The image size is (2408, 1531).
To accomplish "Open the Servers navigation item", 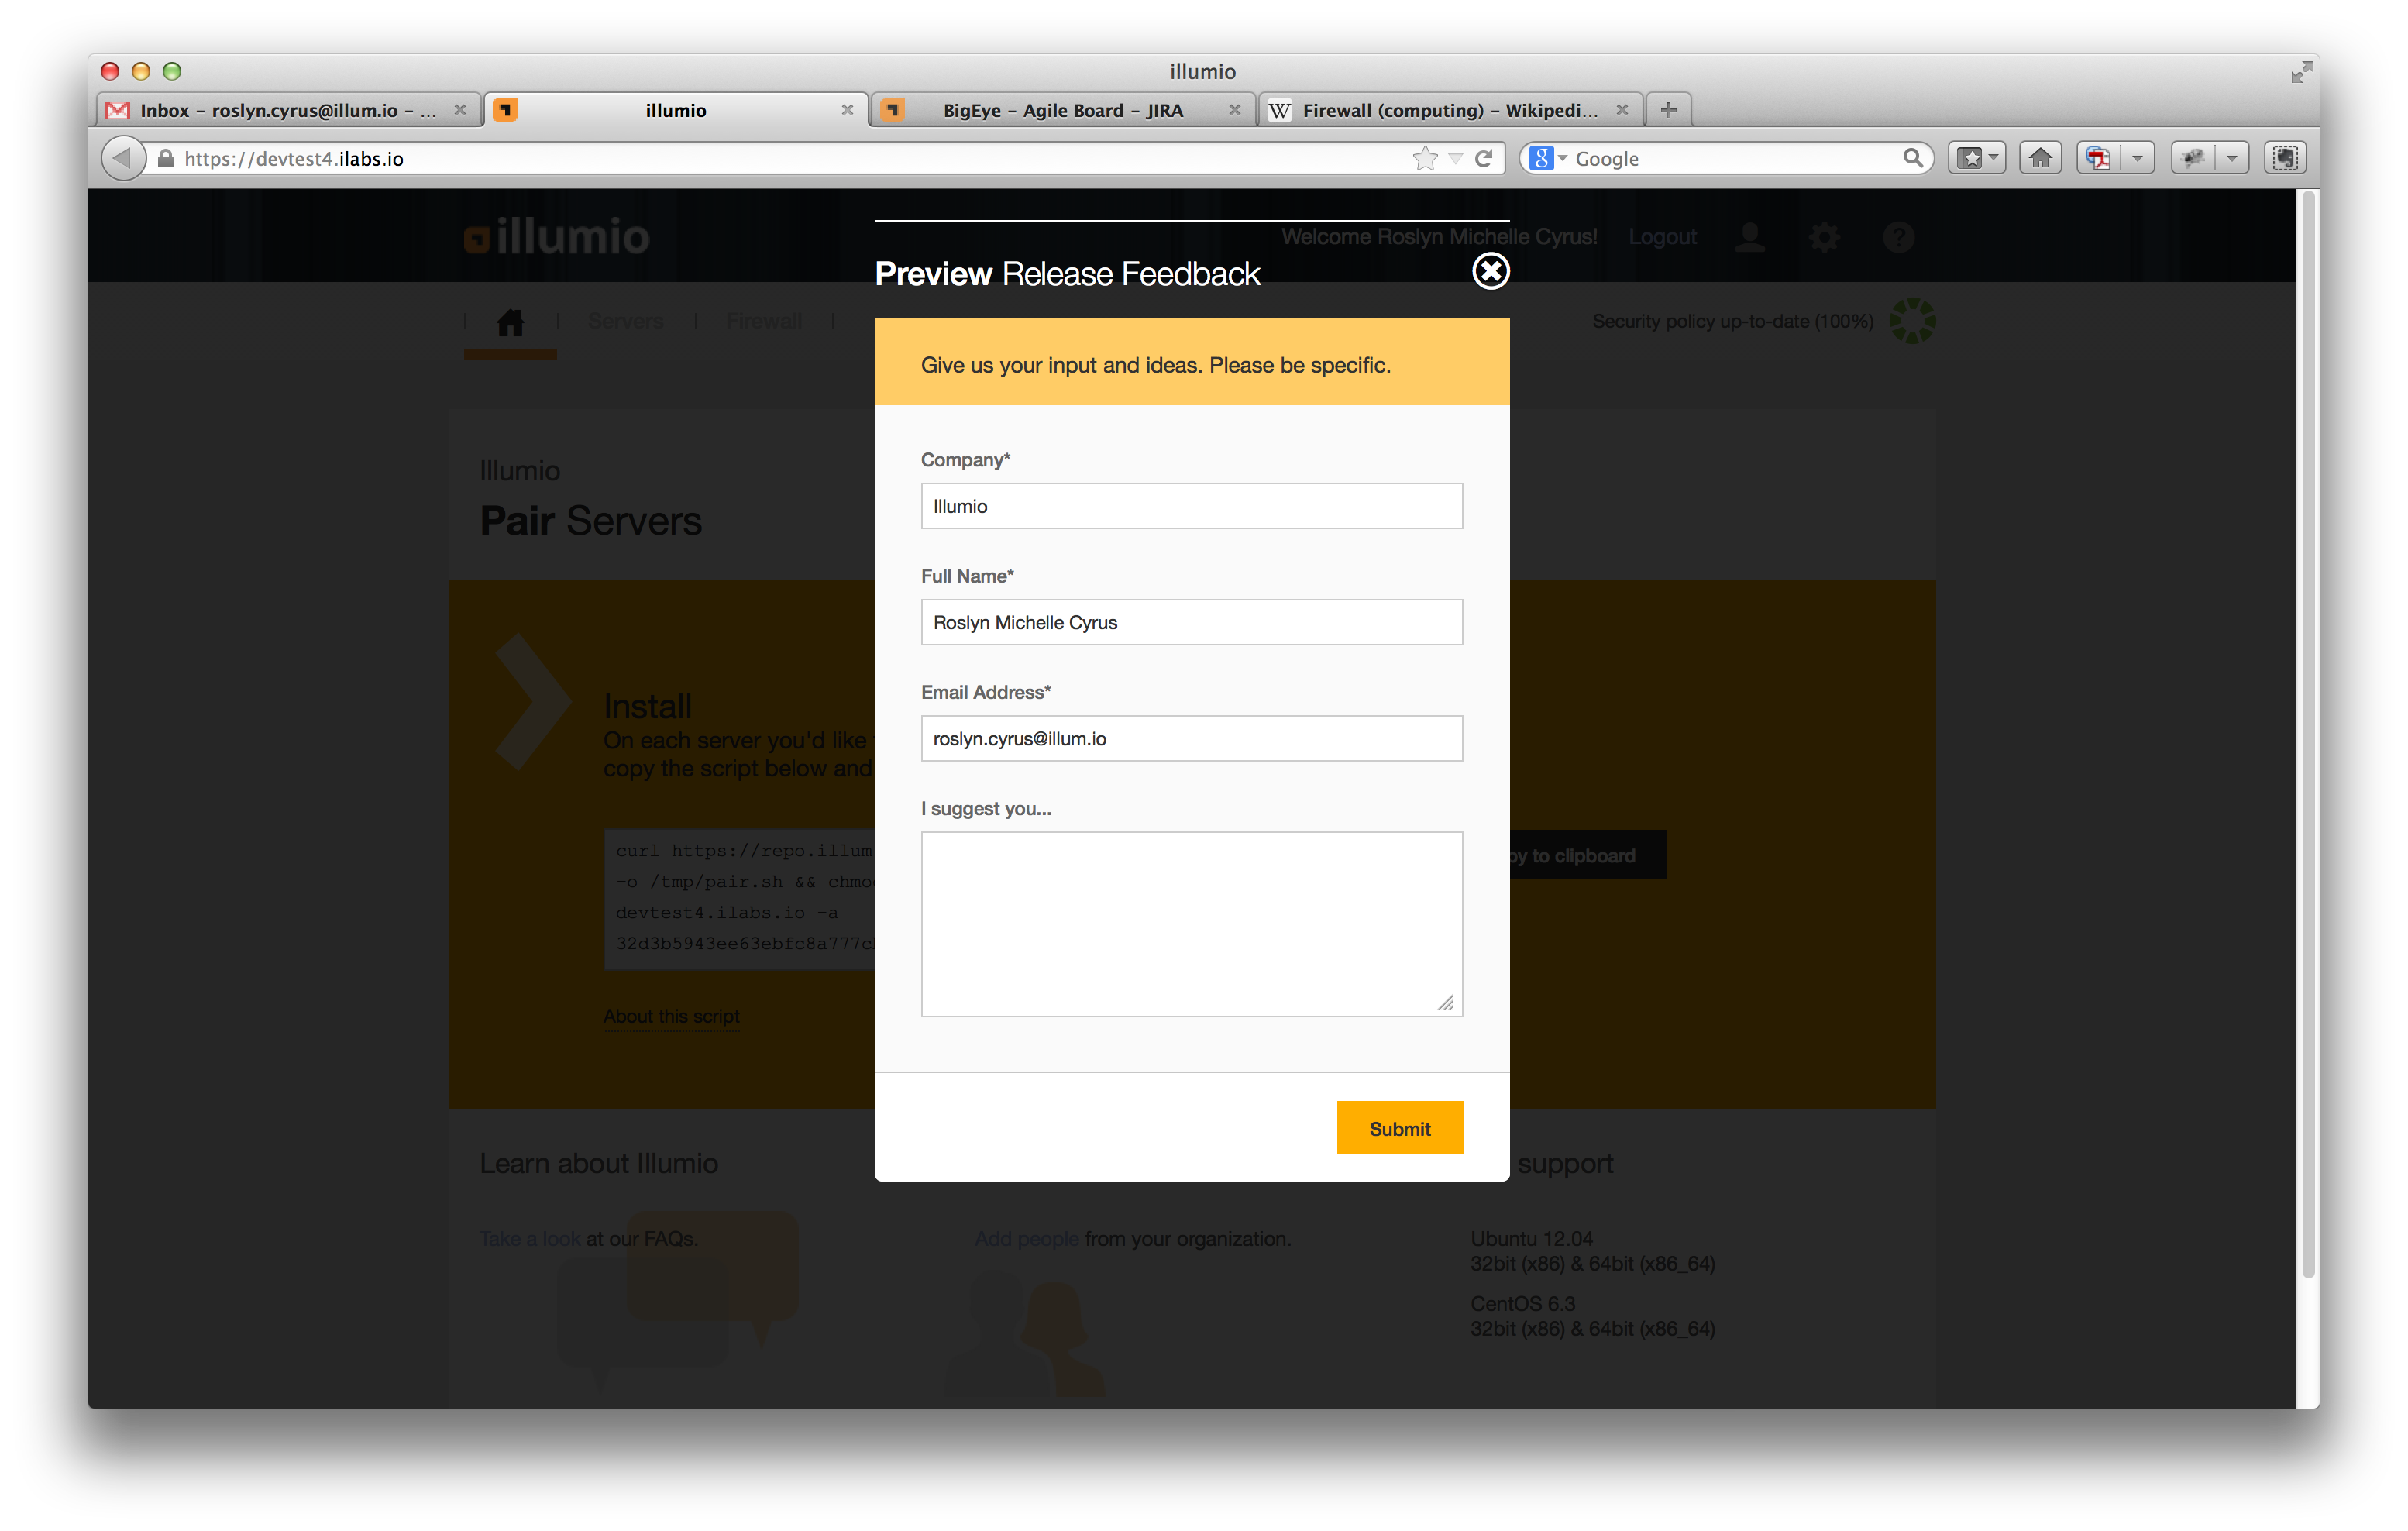I will point(625,321).
